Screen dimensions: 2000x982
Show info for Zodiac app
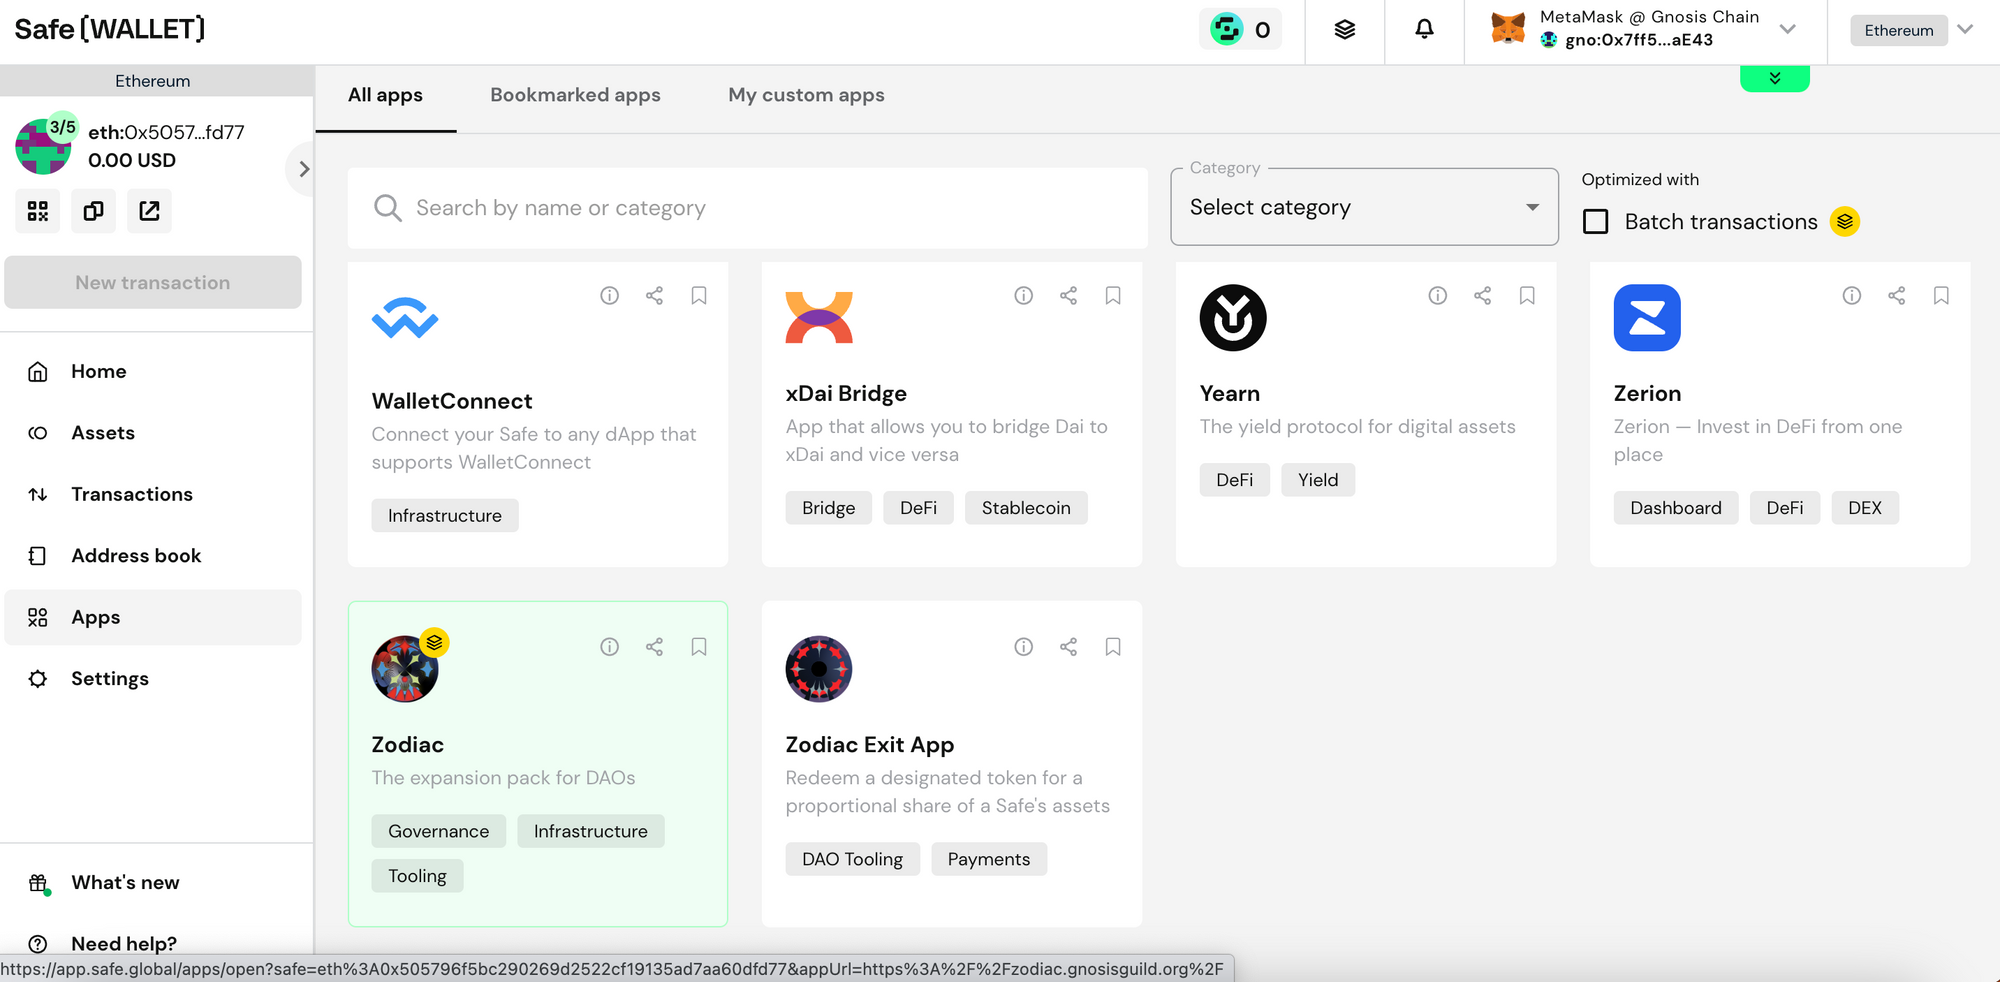tap(609, 647)
